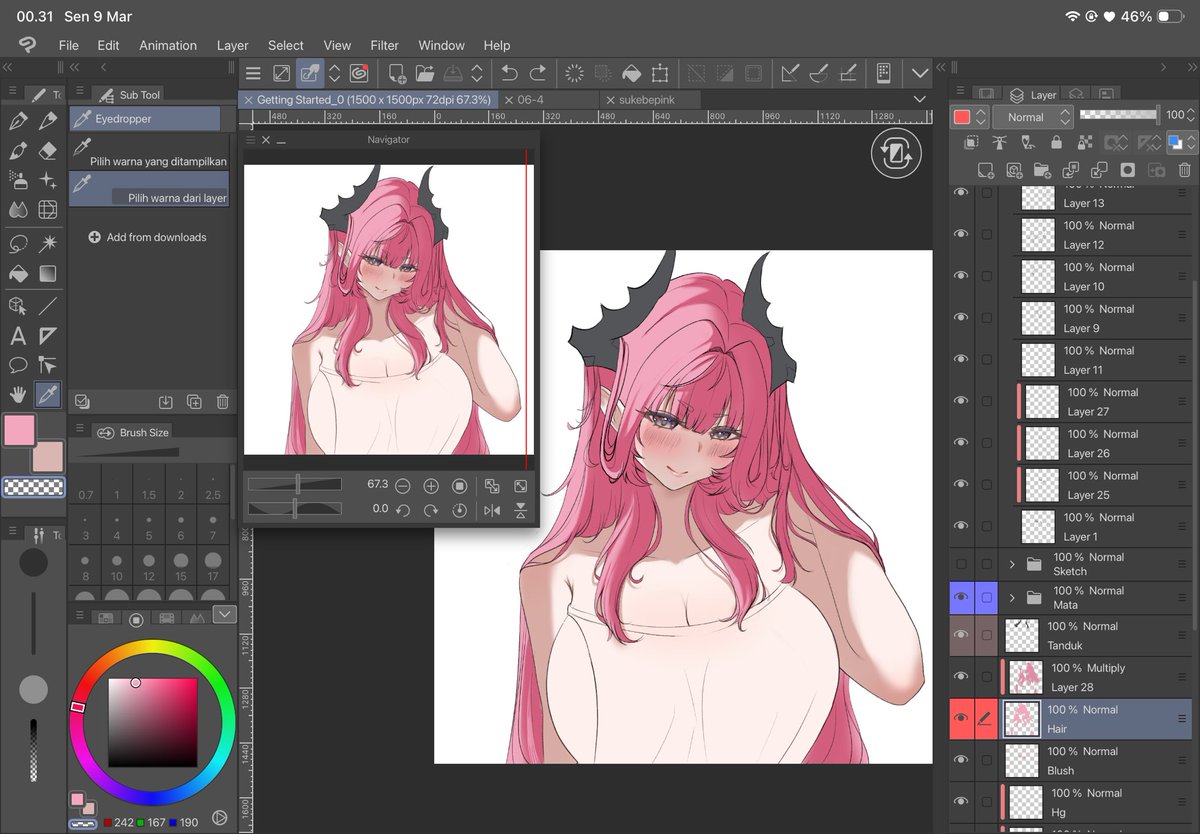
Task: Select the Blend tool
Action: click(x=17, y=211)
